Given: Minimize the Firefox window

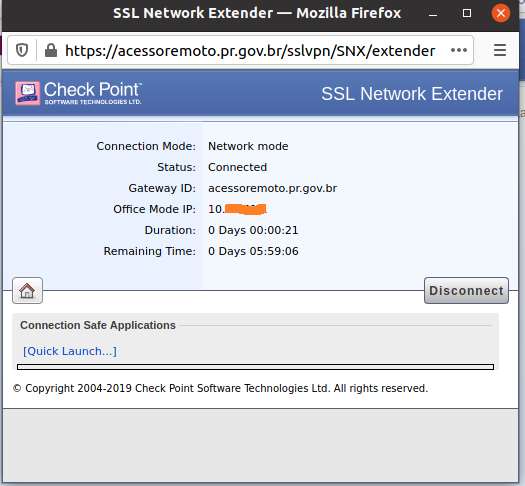Looking at the screenshot, I should click(433, 13).
